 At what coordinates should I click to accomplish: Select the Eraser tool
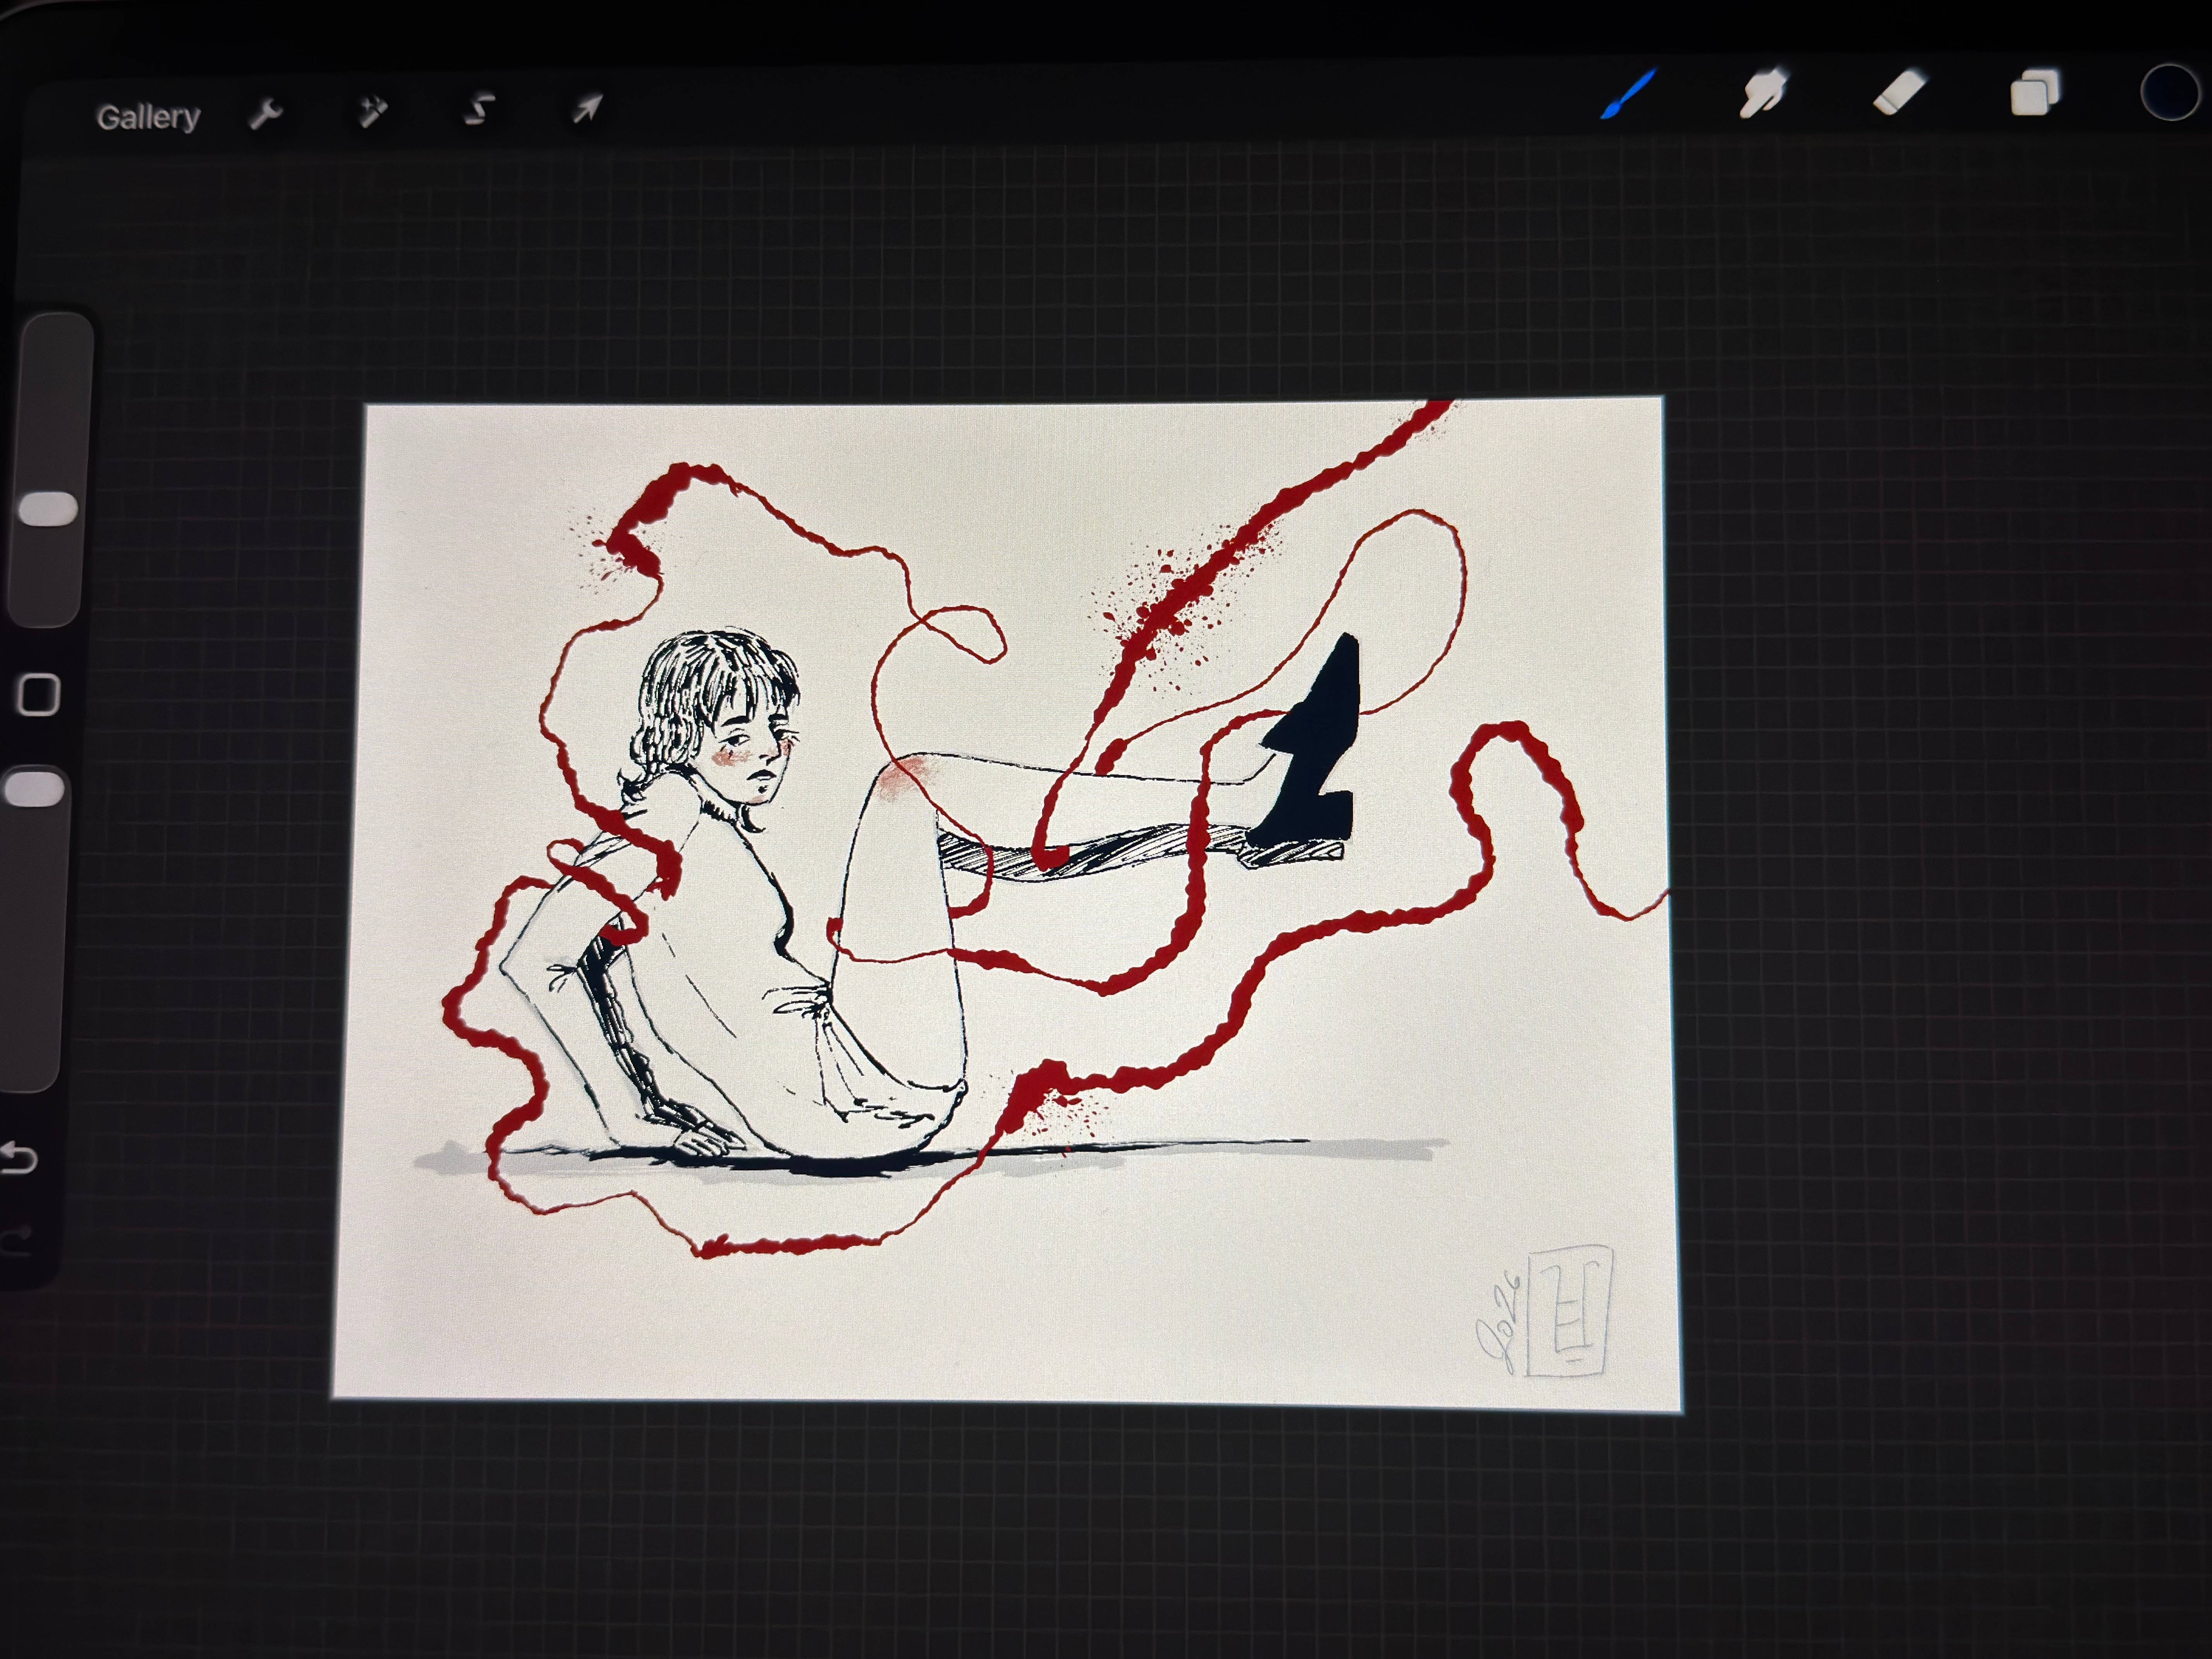pyautogui.click(x=1899, y=93)
